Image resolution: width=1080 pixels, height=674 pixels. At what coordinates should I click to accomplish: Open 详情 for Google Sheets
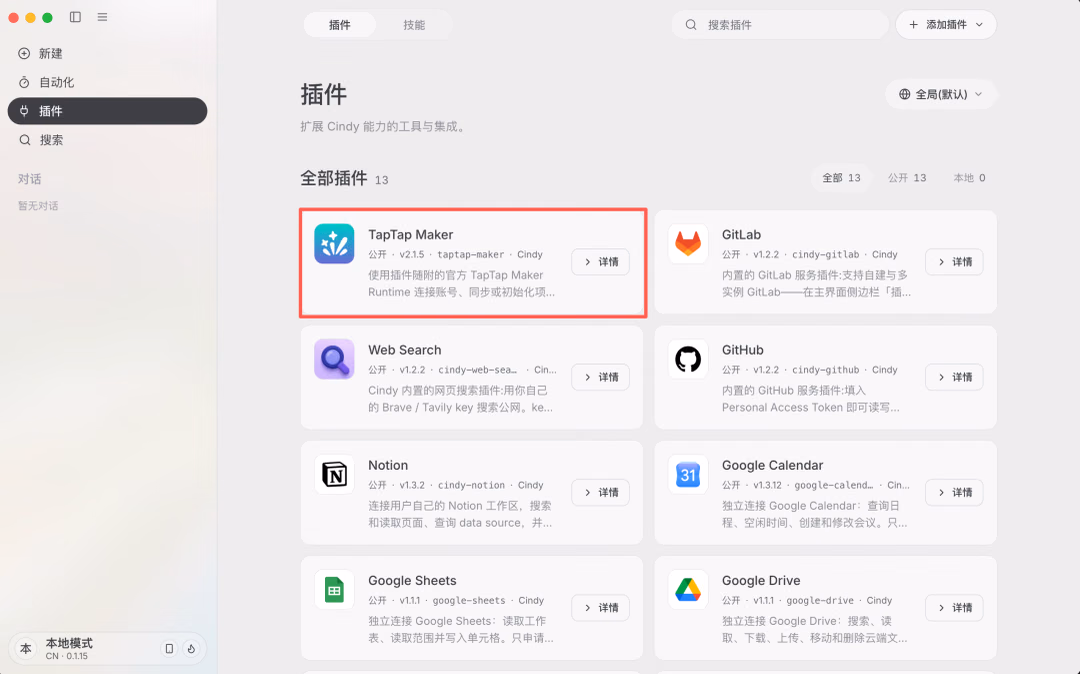(601, 608)
